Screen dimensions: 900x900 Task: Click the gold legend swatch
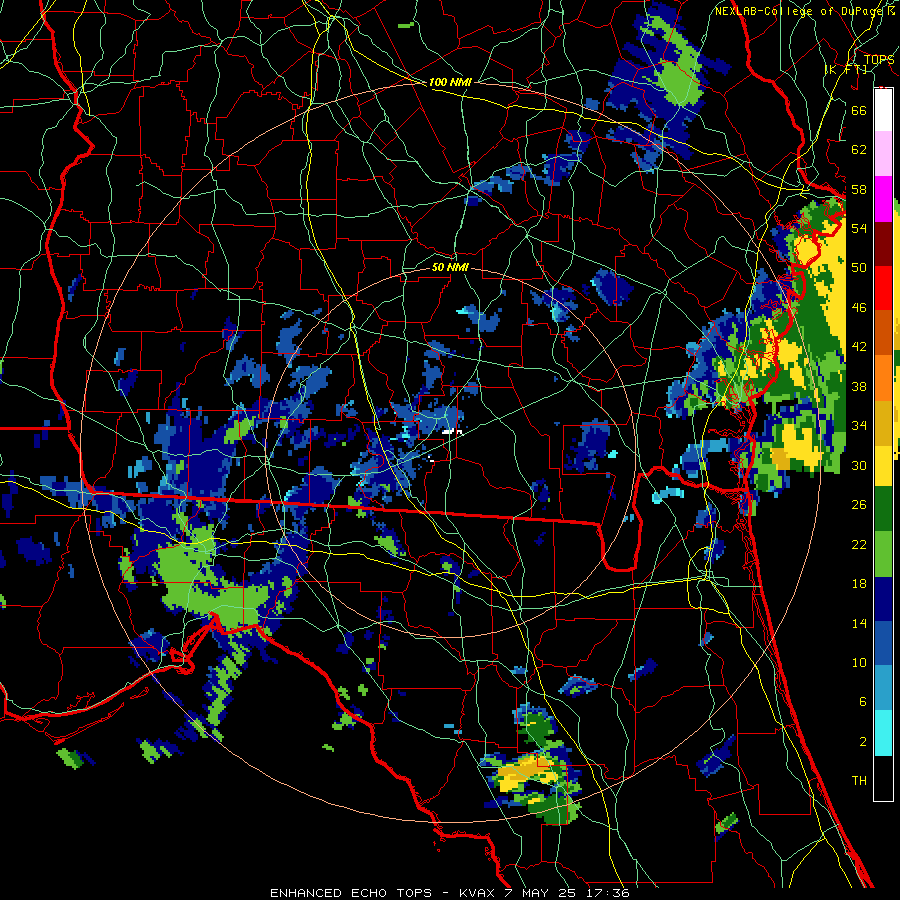click(883, 422)
